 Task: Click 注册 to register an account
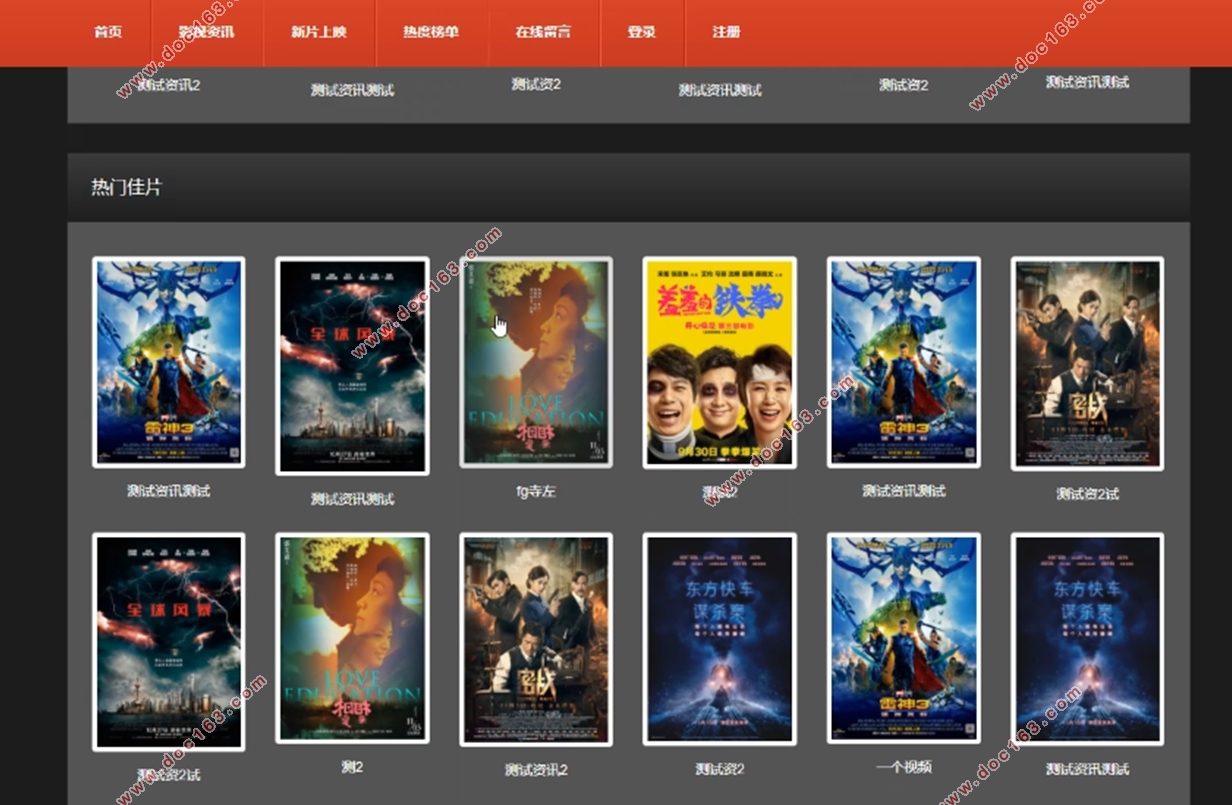pyautogui.click(x=727, y=32)
